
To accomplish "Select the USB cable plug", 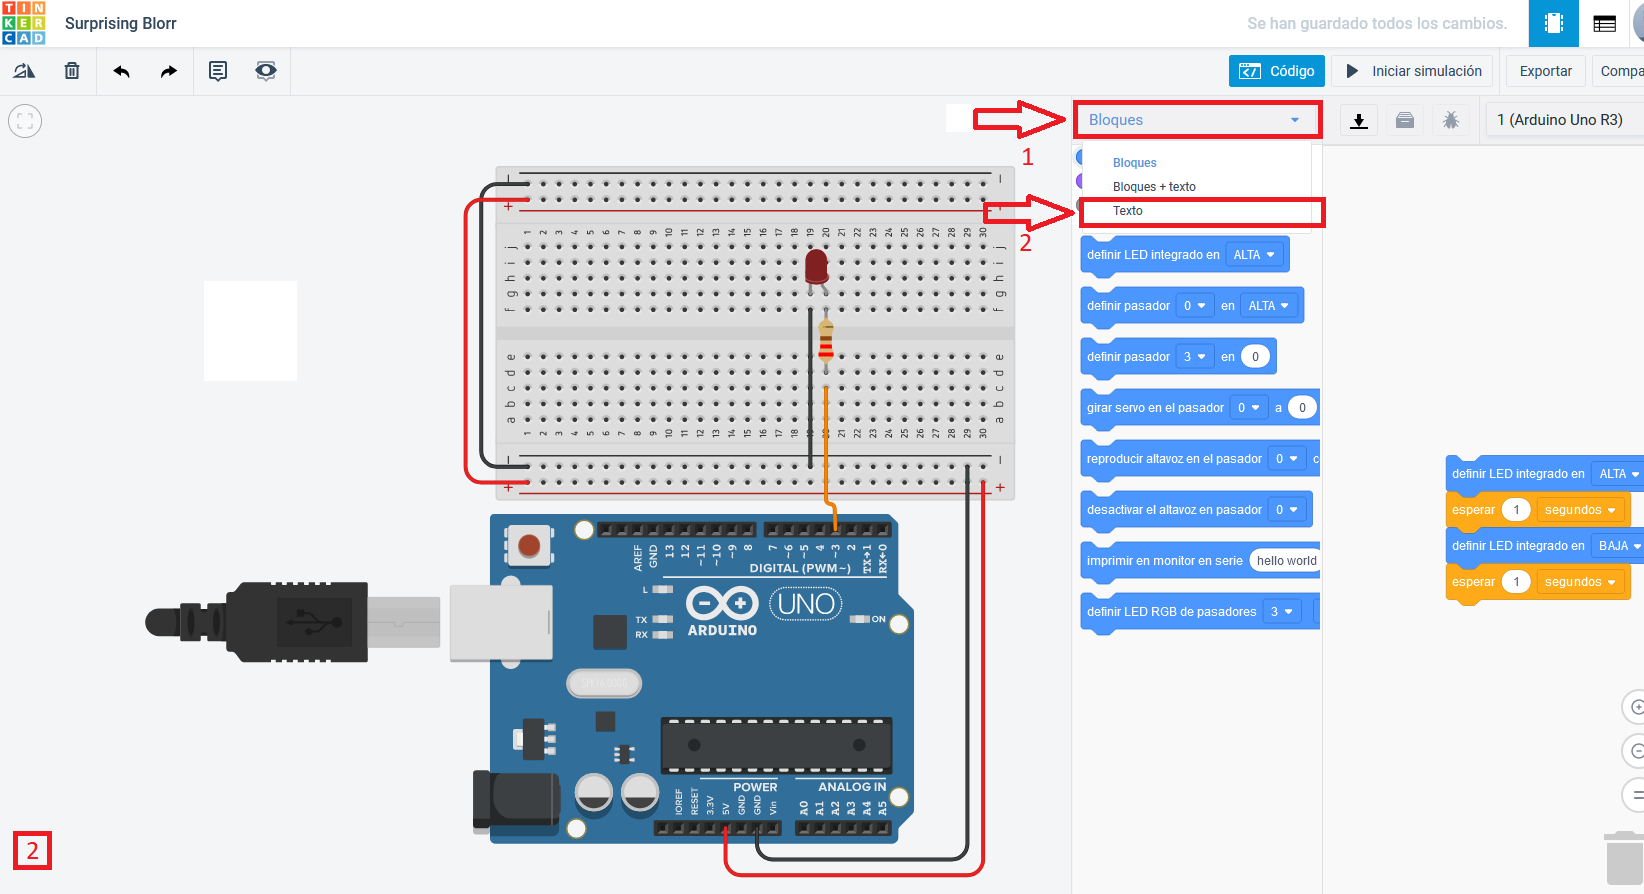I will [294, 622].
